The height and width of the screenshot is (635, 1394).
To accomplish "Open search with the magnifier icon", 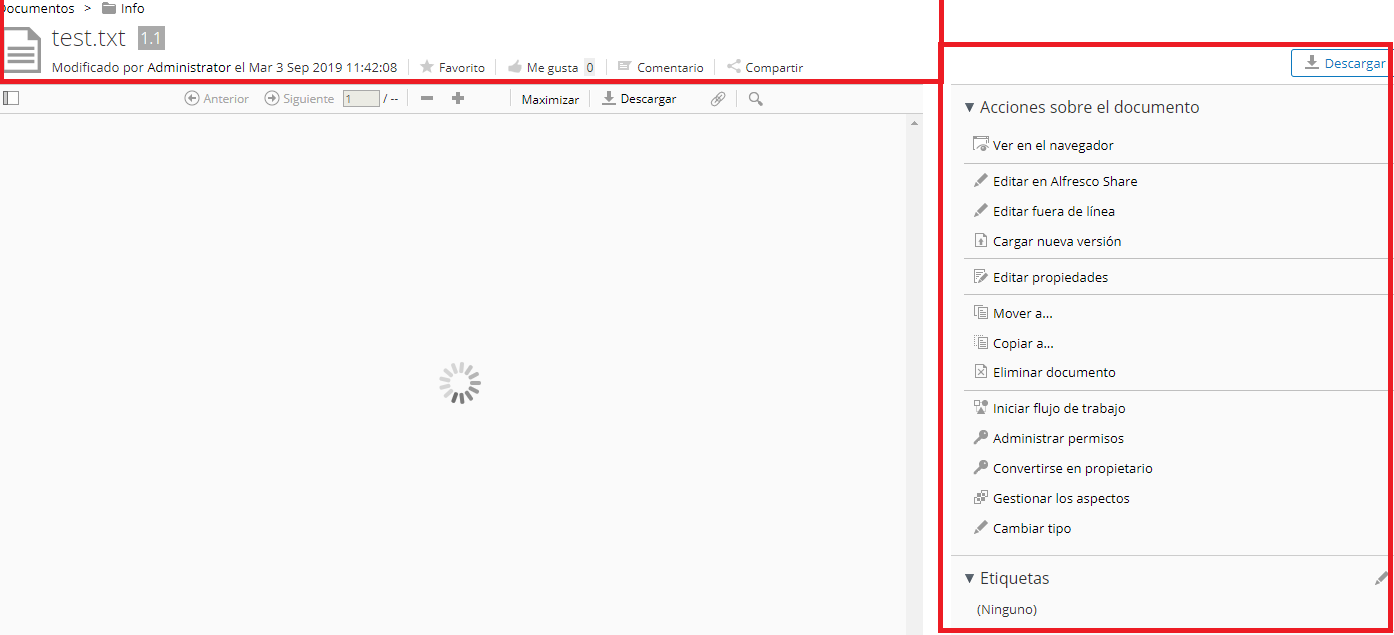I will click(x=756, y=99).
